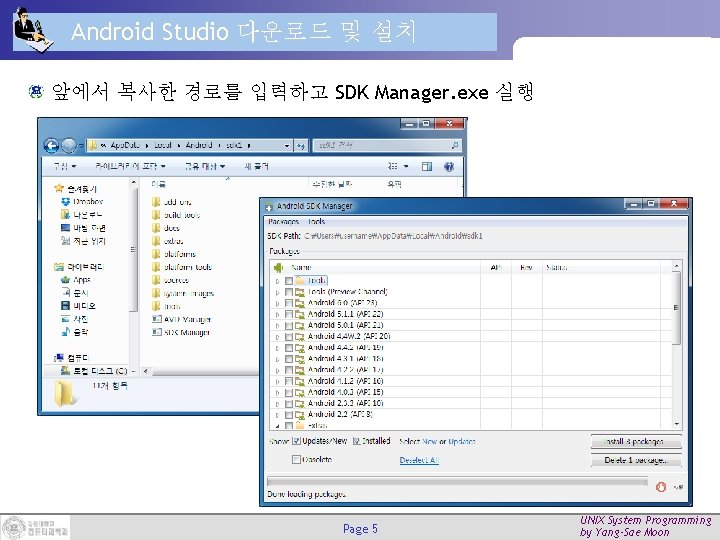This screenshot has height=540, width=720.
Task: Click the SDK Manager loading progress bar
Action: (457, 481)
